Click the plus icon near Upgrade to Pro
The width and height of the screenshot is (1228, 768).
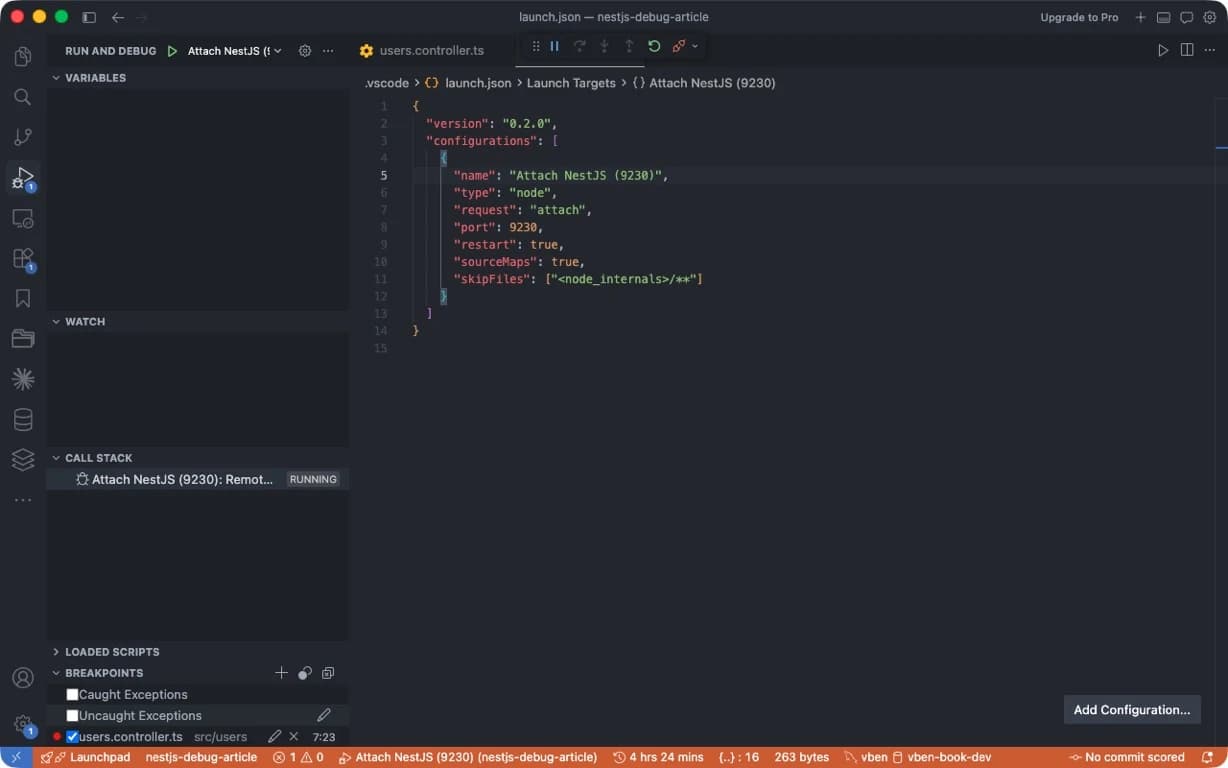(x=1141, y=17)
